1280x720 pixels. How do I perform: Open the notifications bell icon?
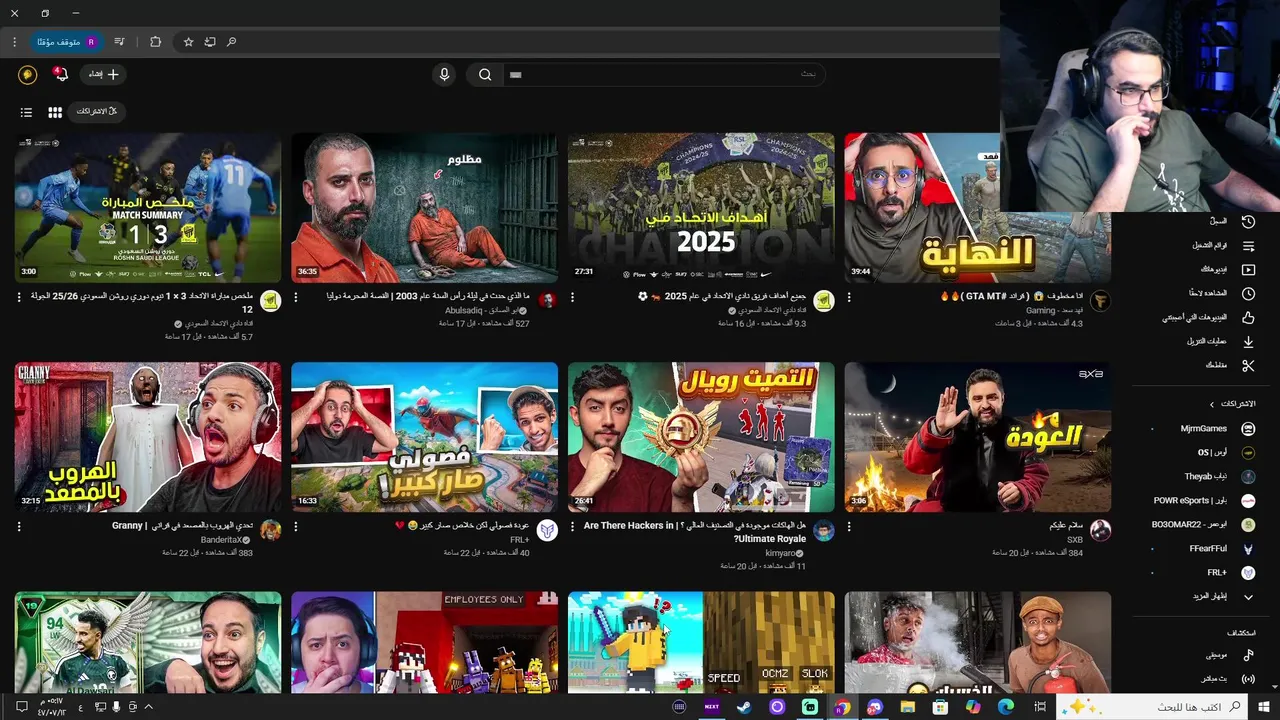60,74
